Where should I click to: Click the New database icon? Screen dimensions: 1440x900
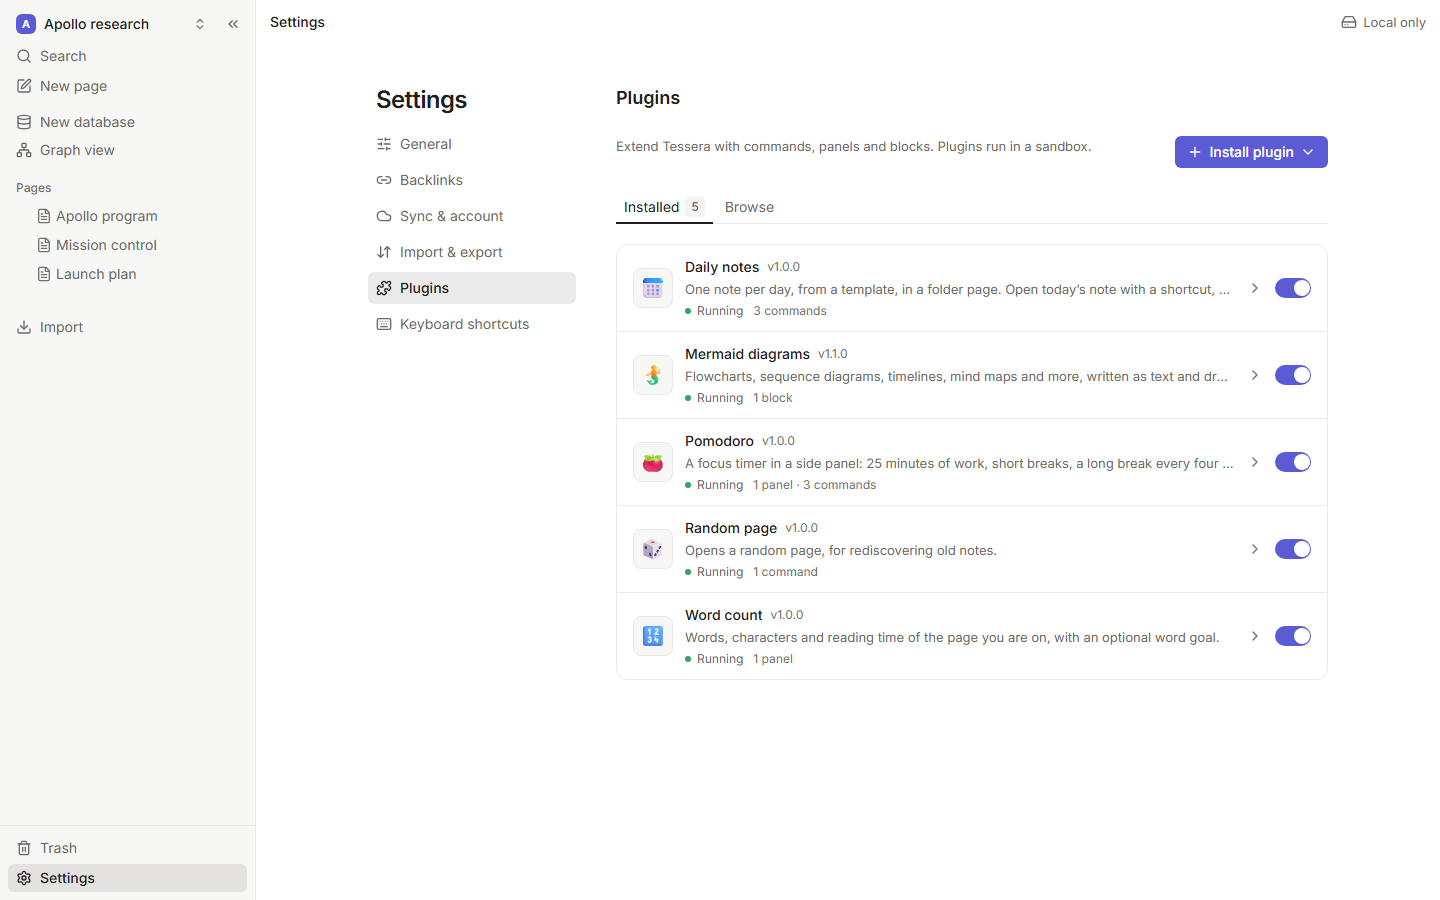(24, 122)
